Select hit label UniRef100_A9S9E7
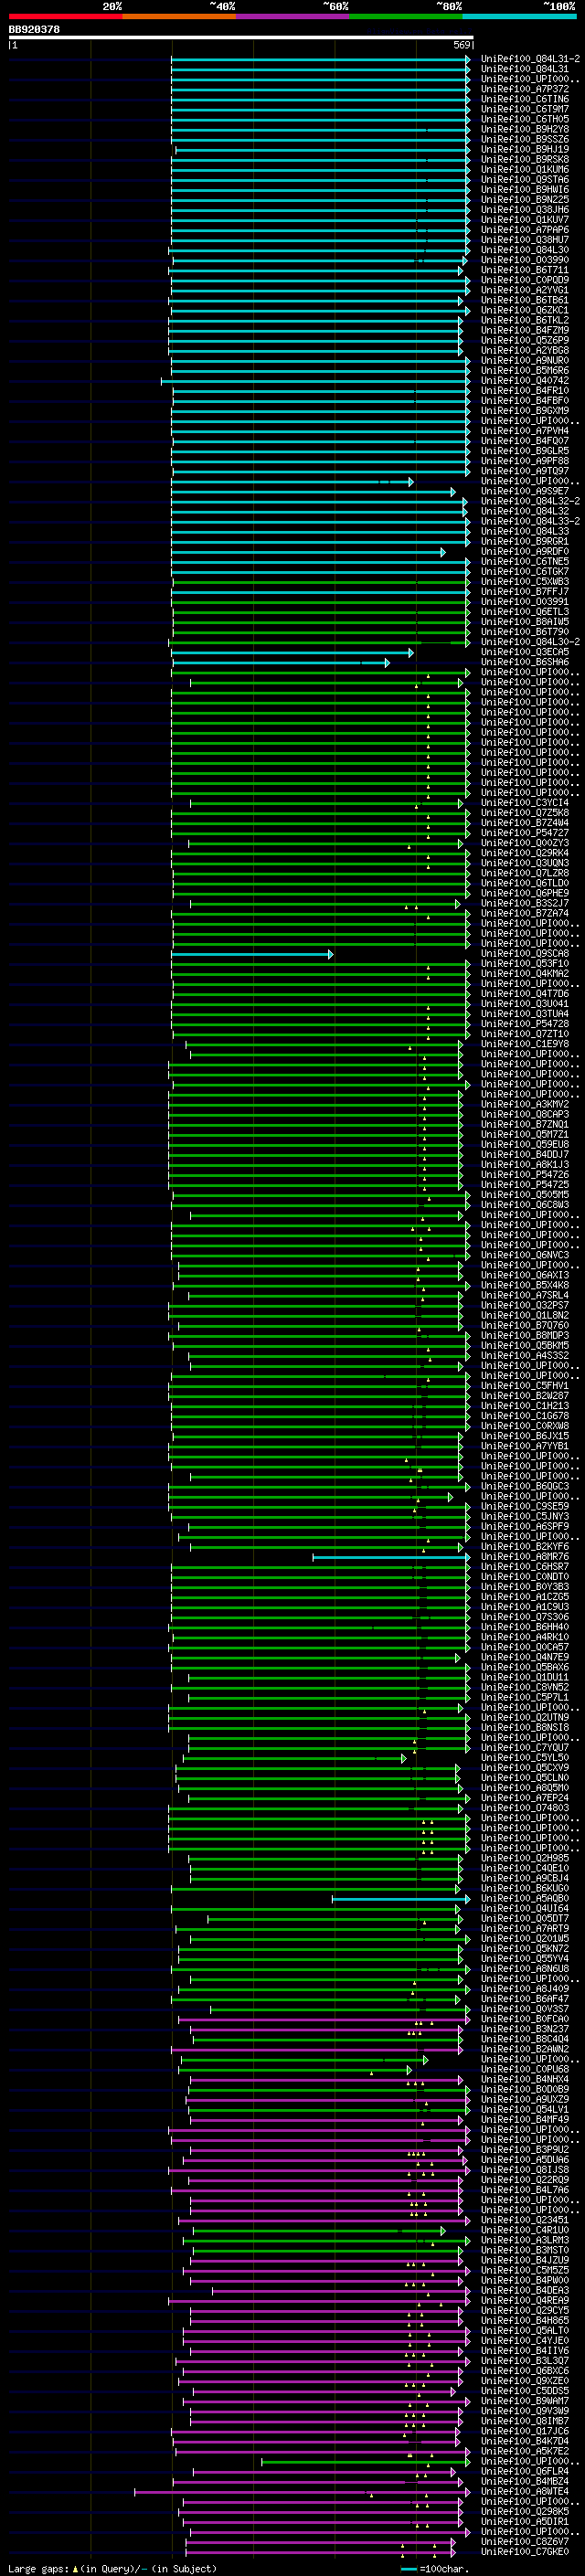 coord(525,491)
